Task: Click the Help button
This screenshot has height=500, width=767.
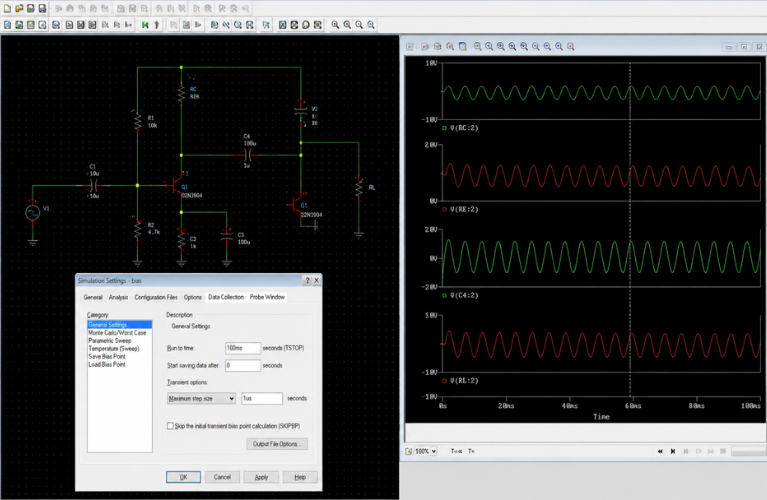Action: [300, 477]
